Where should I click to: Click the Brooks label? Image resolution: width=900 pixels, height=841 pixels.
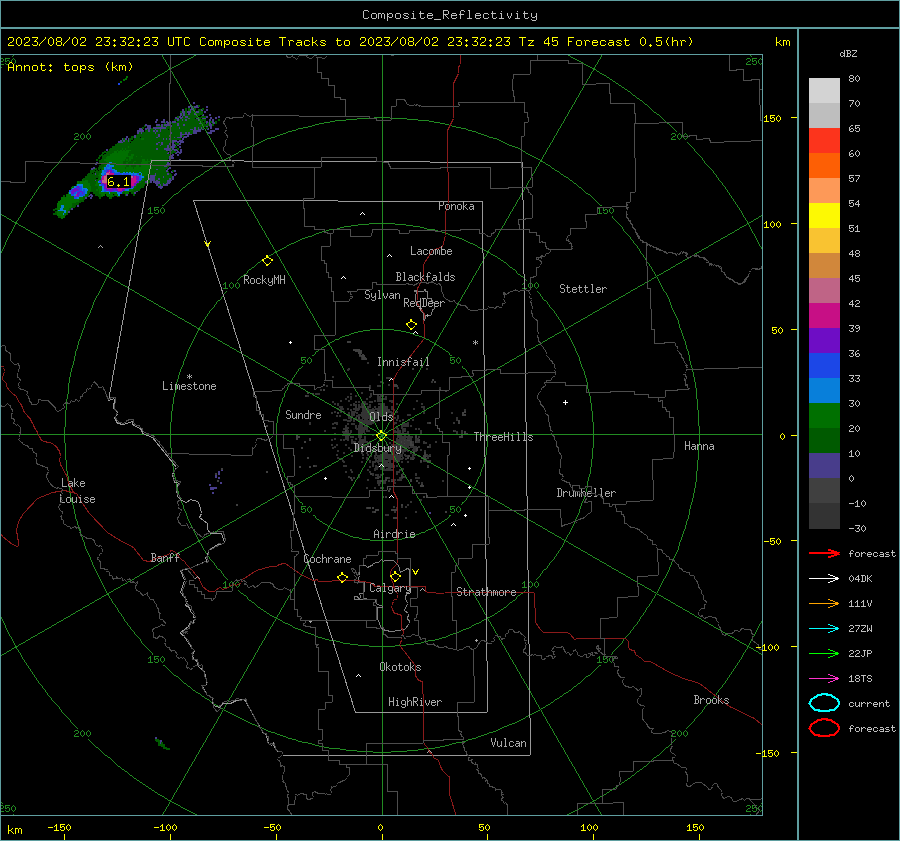pyautogui.click(x=711, y=700)
